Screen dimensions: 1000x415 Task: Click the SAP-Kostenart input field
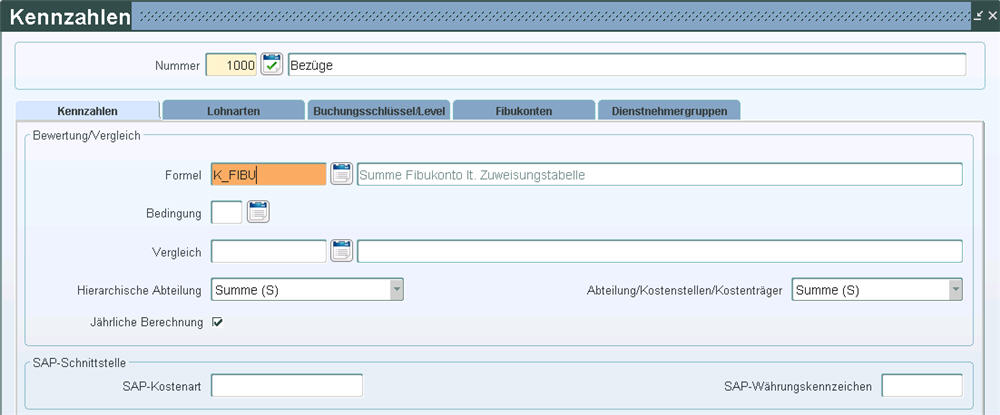coord(286,385)
